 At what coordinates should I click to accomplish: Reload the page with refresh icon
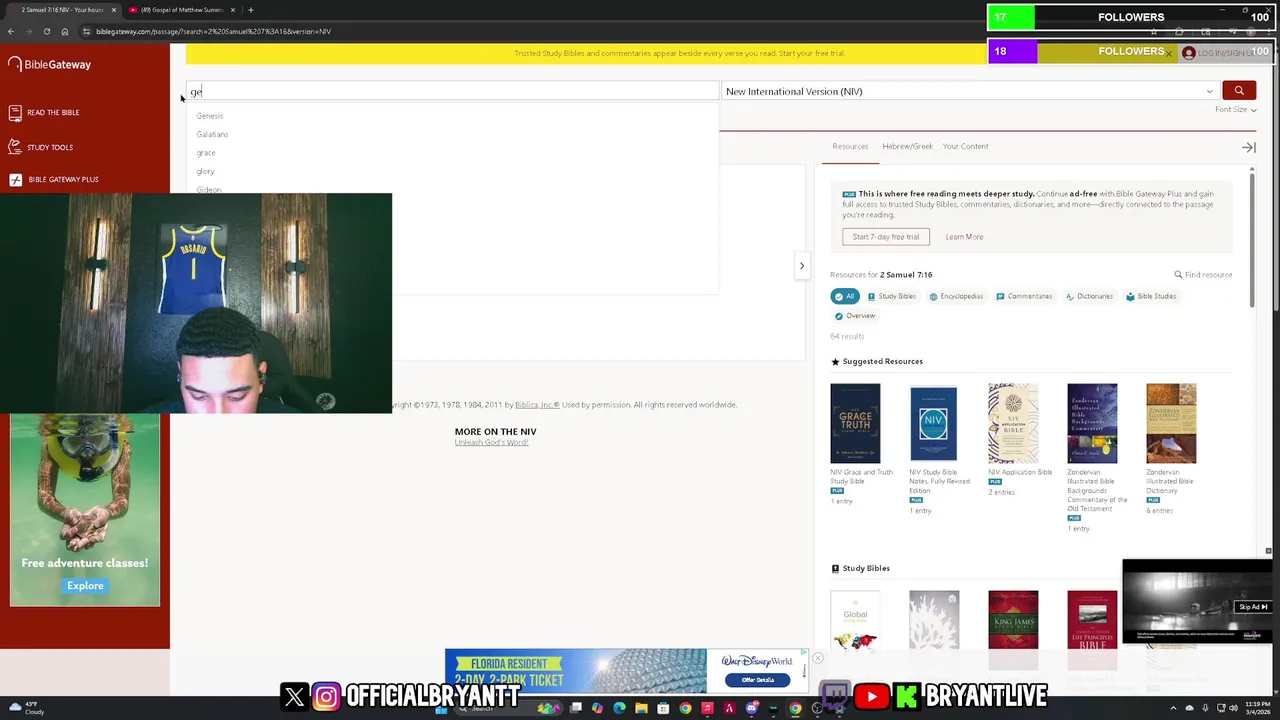coord(46,31)
